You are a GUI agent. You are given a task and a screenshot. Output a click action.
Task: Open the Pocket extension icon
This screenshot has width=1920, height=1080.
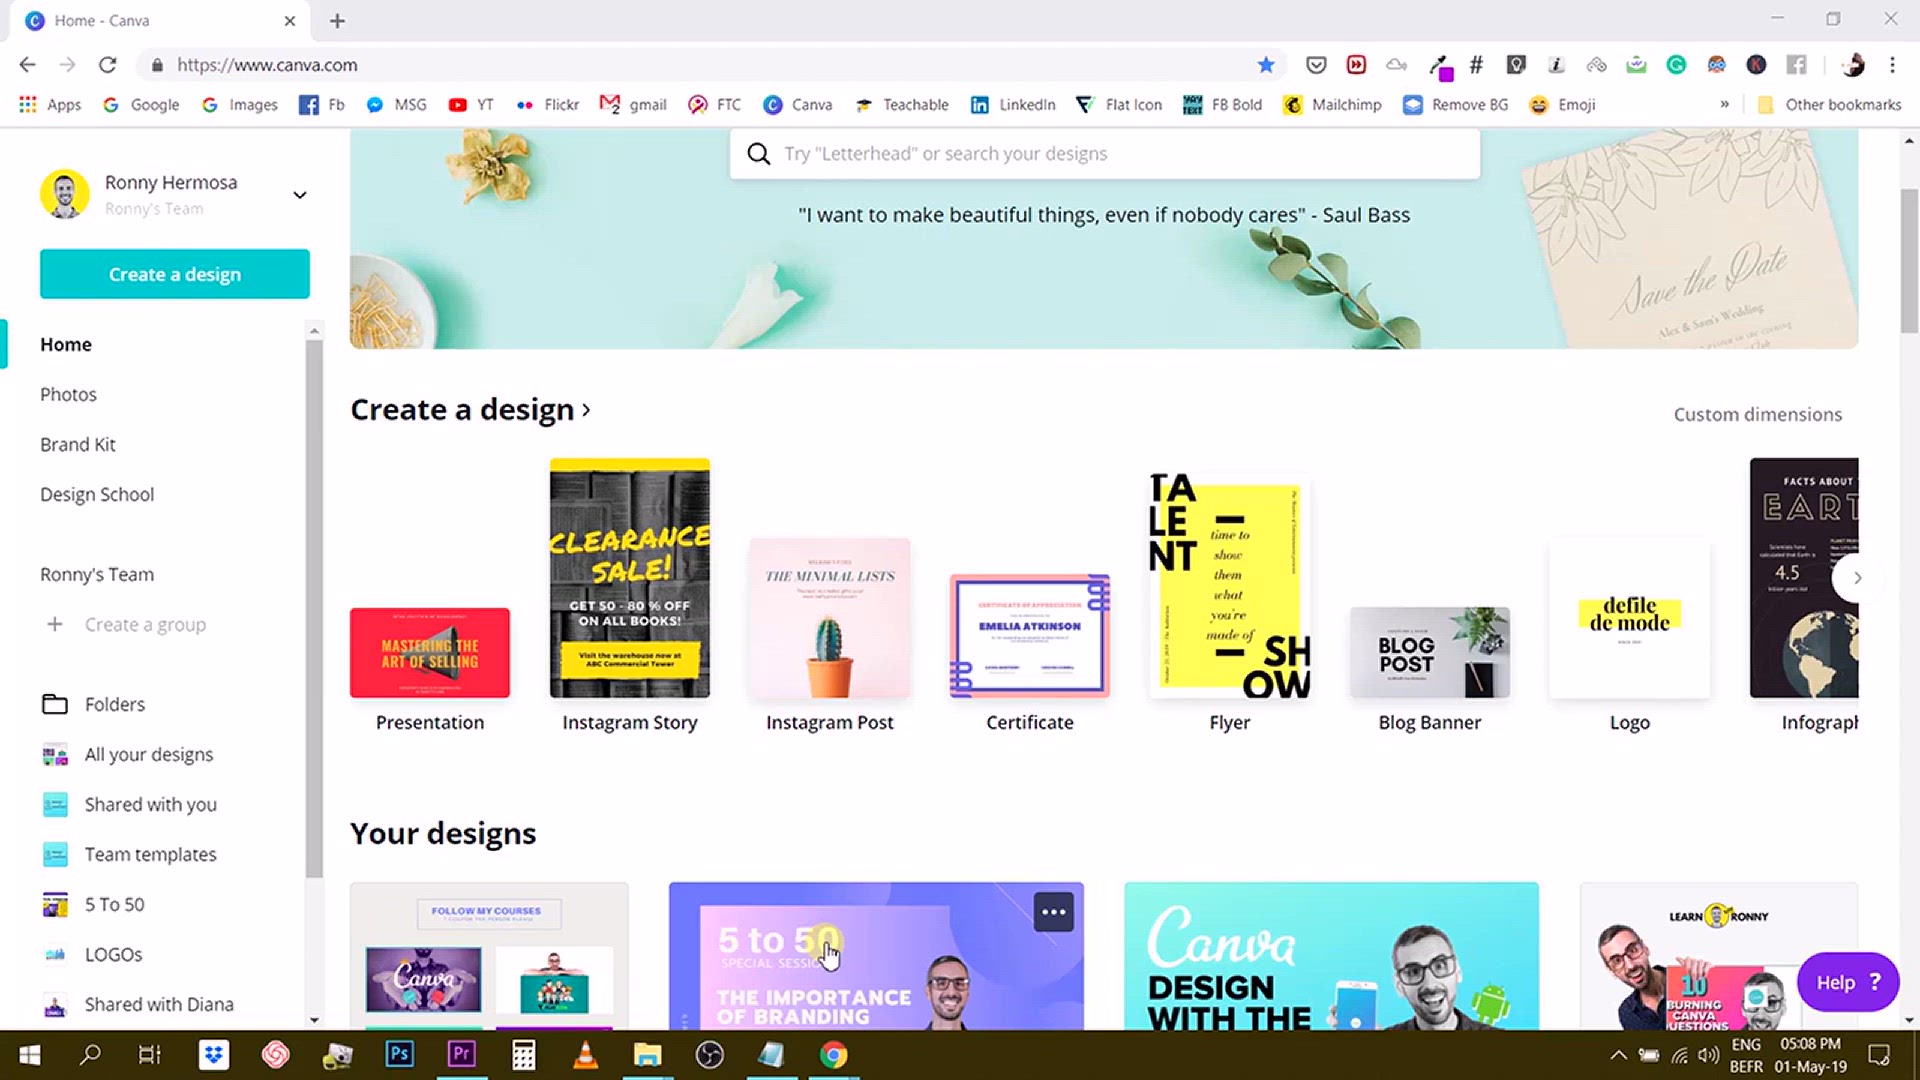[1316, 65]
